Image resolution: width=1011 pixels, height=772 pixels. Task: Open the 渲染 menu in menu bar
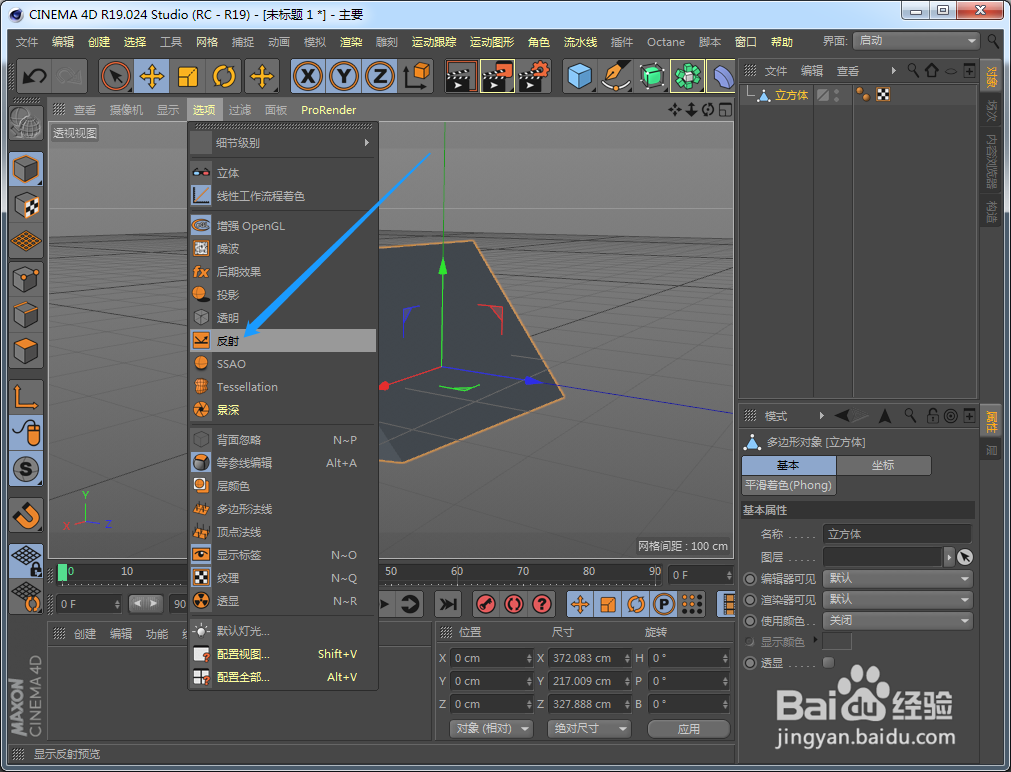click(351, 42)
